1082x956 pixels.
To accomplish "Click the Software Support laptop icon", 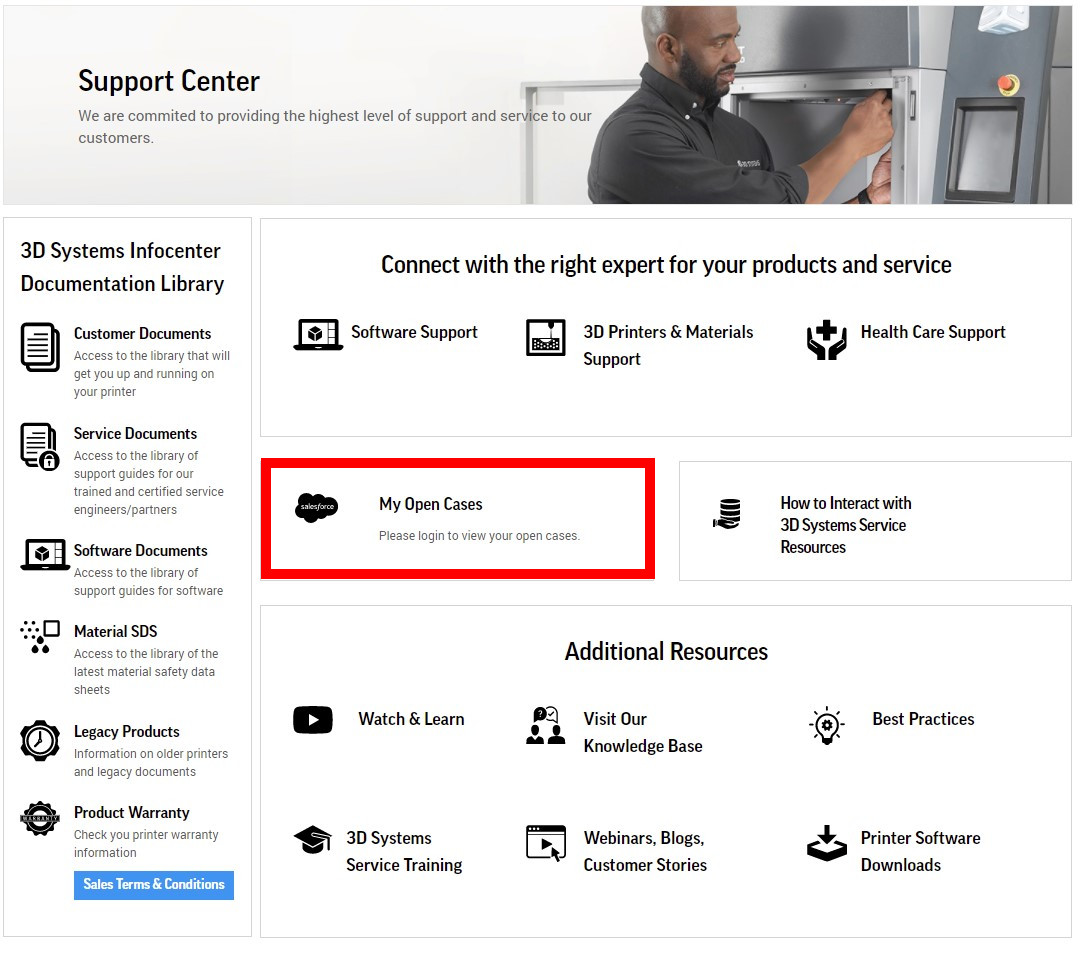I will (x=318, y=334).
